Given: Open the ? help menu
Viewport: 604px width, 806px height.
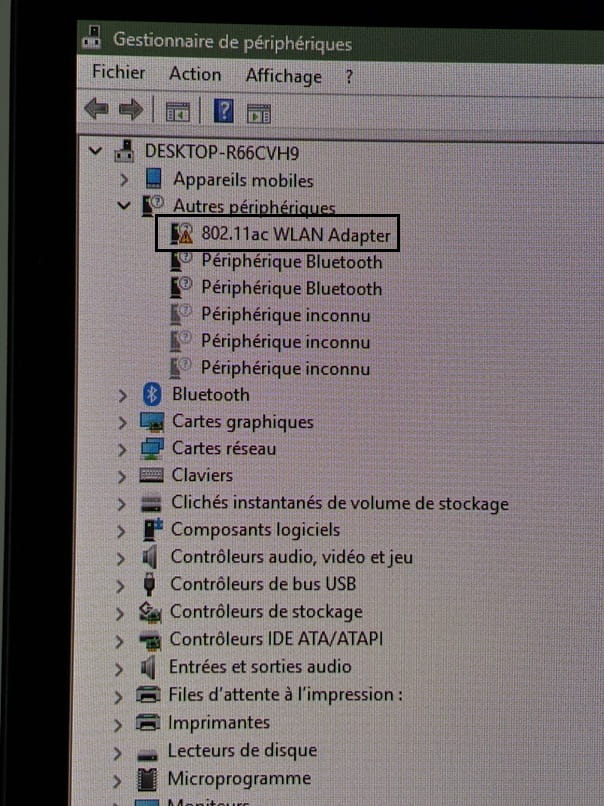Looking at the screenshot, I should click(349, 77).
